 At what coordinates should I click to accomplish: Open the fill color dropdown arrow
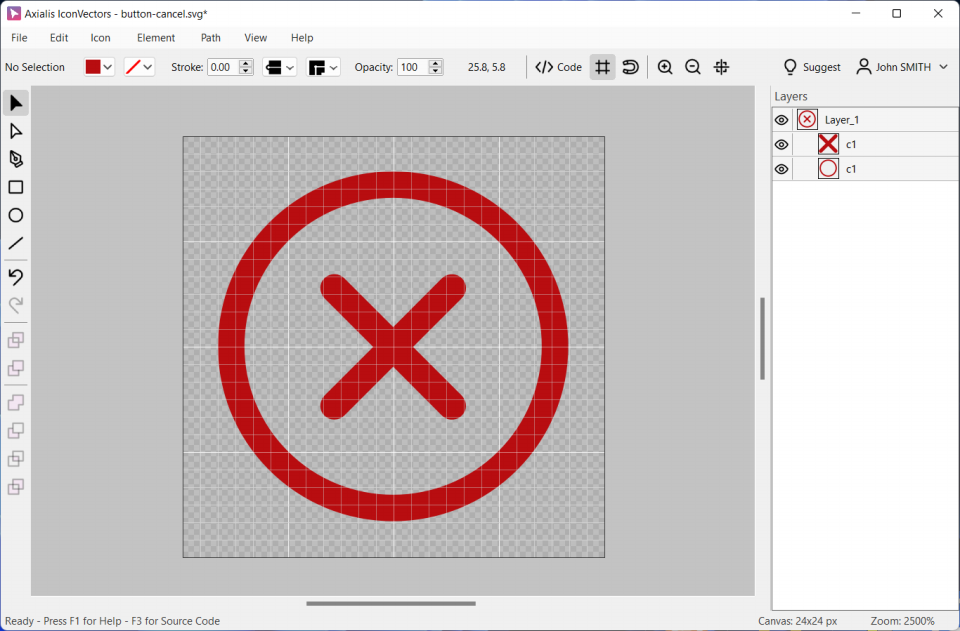tap(108, 67)
